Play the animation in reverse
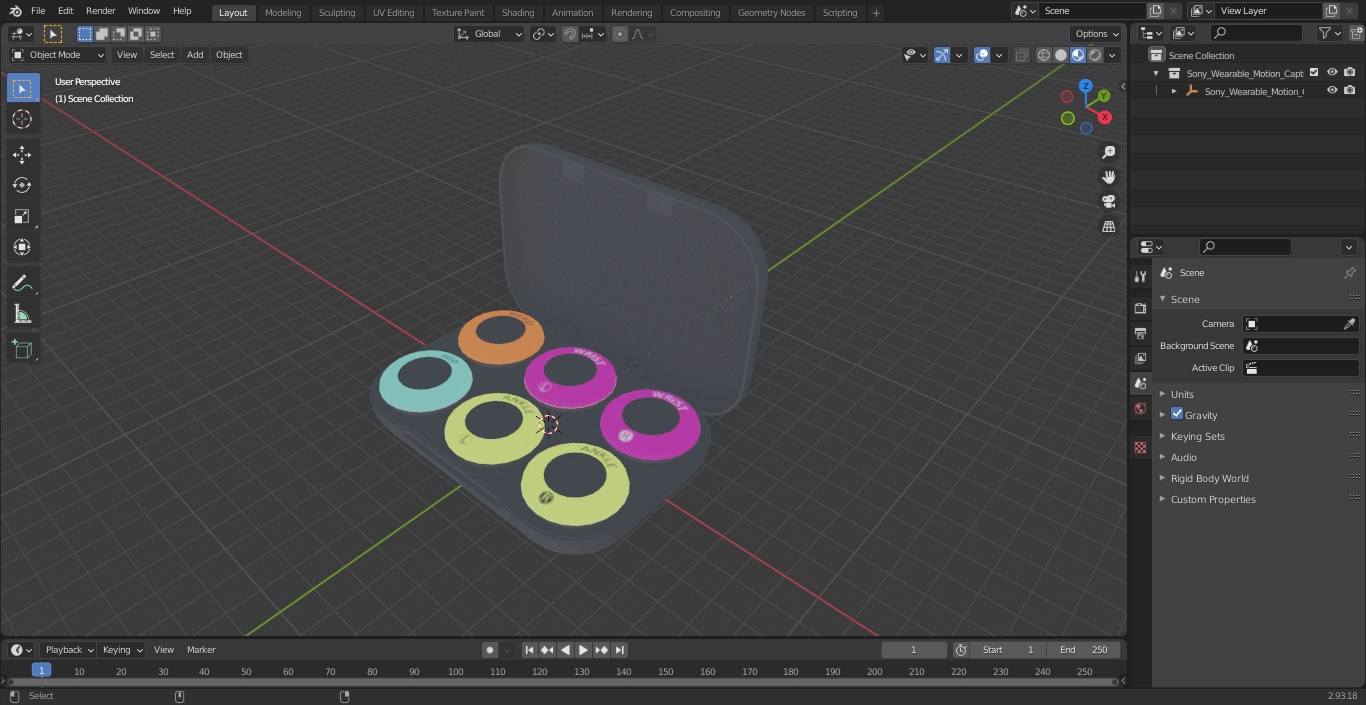The height and width of the screenshot is (705, 1366). pyautogui.click(x=566, y=650)
